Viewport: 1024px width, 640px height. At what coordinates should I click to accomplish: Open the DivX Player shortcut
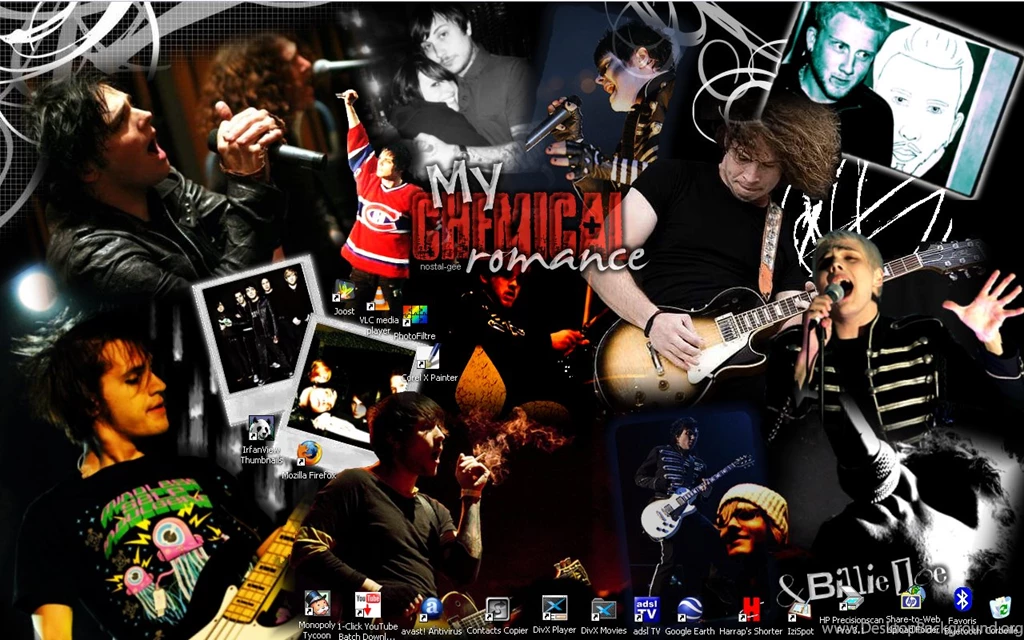tap(554, 609)
